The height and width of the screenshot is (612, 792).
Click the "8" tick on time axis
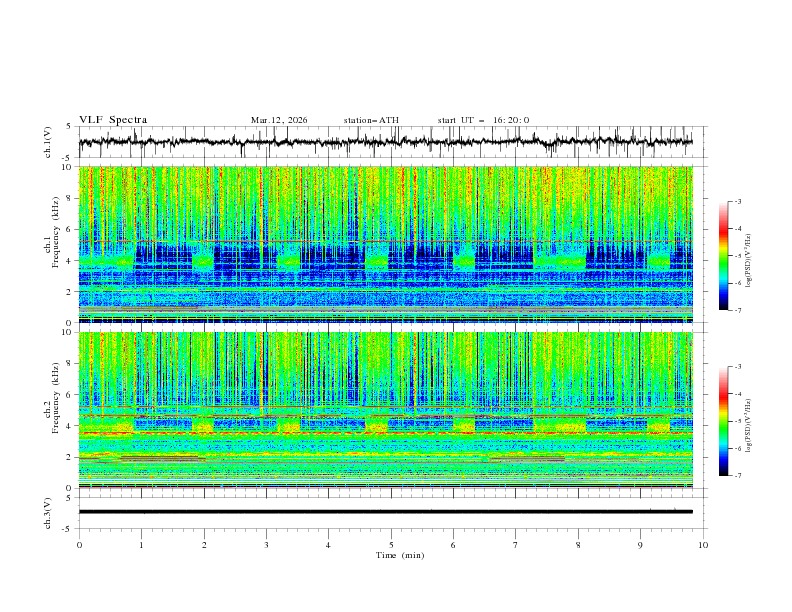[x=578, y=545]
